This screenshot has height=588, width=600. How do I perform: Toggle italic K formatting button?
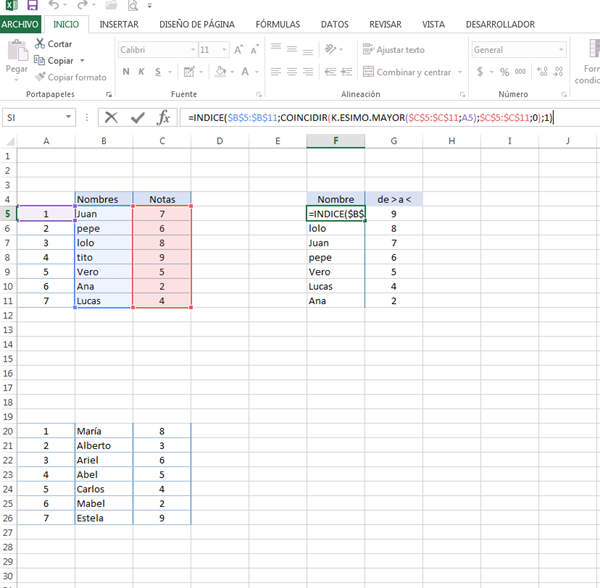pyautogui.click(x=142, y=72)
